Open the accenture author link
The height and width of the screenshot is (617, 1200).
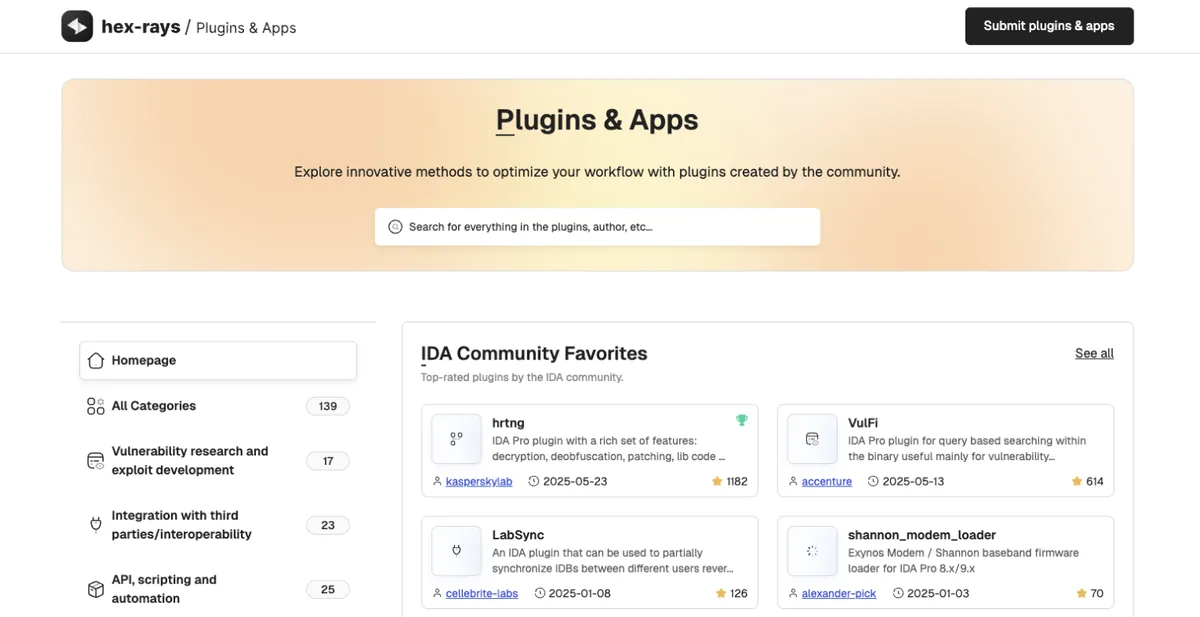tap(827, 481)
